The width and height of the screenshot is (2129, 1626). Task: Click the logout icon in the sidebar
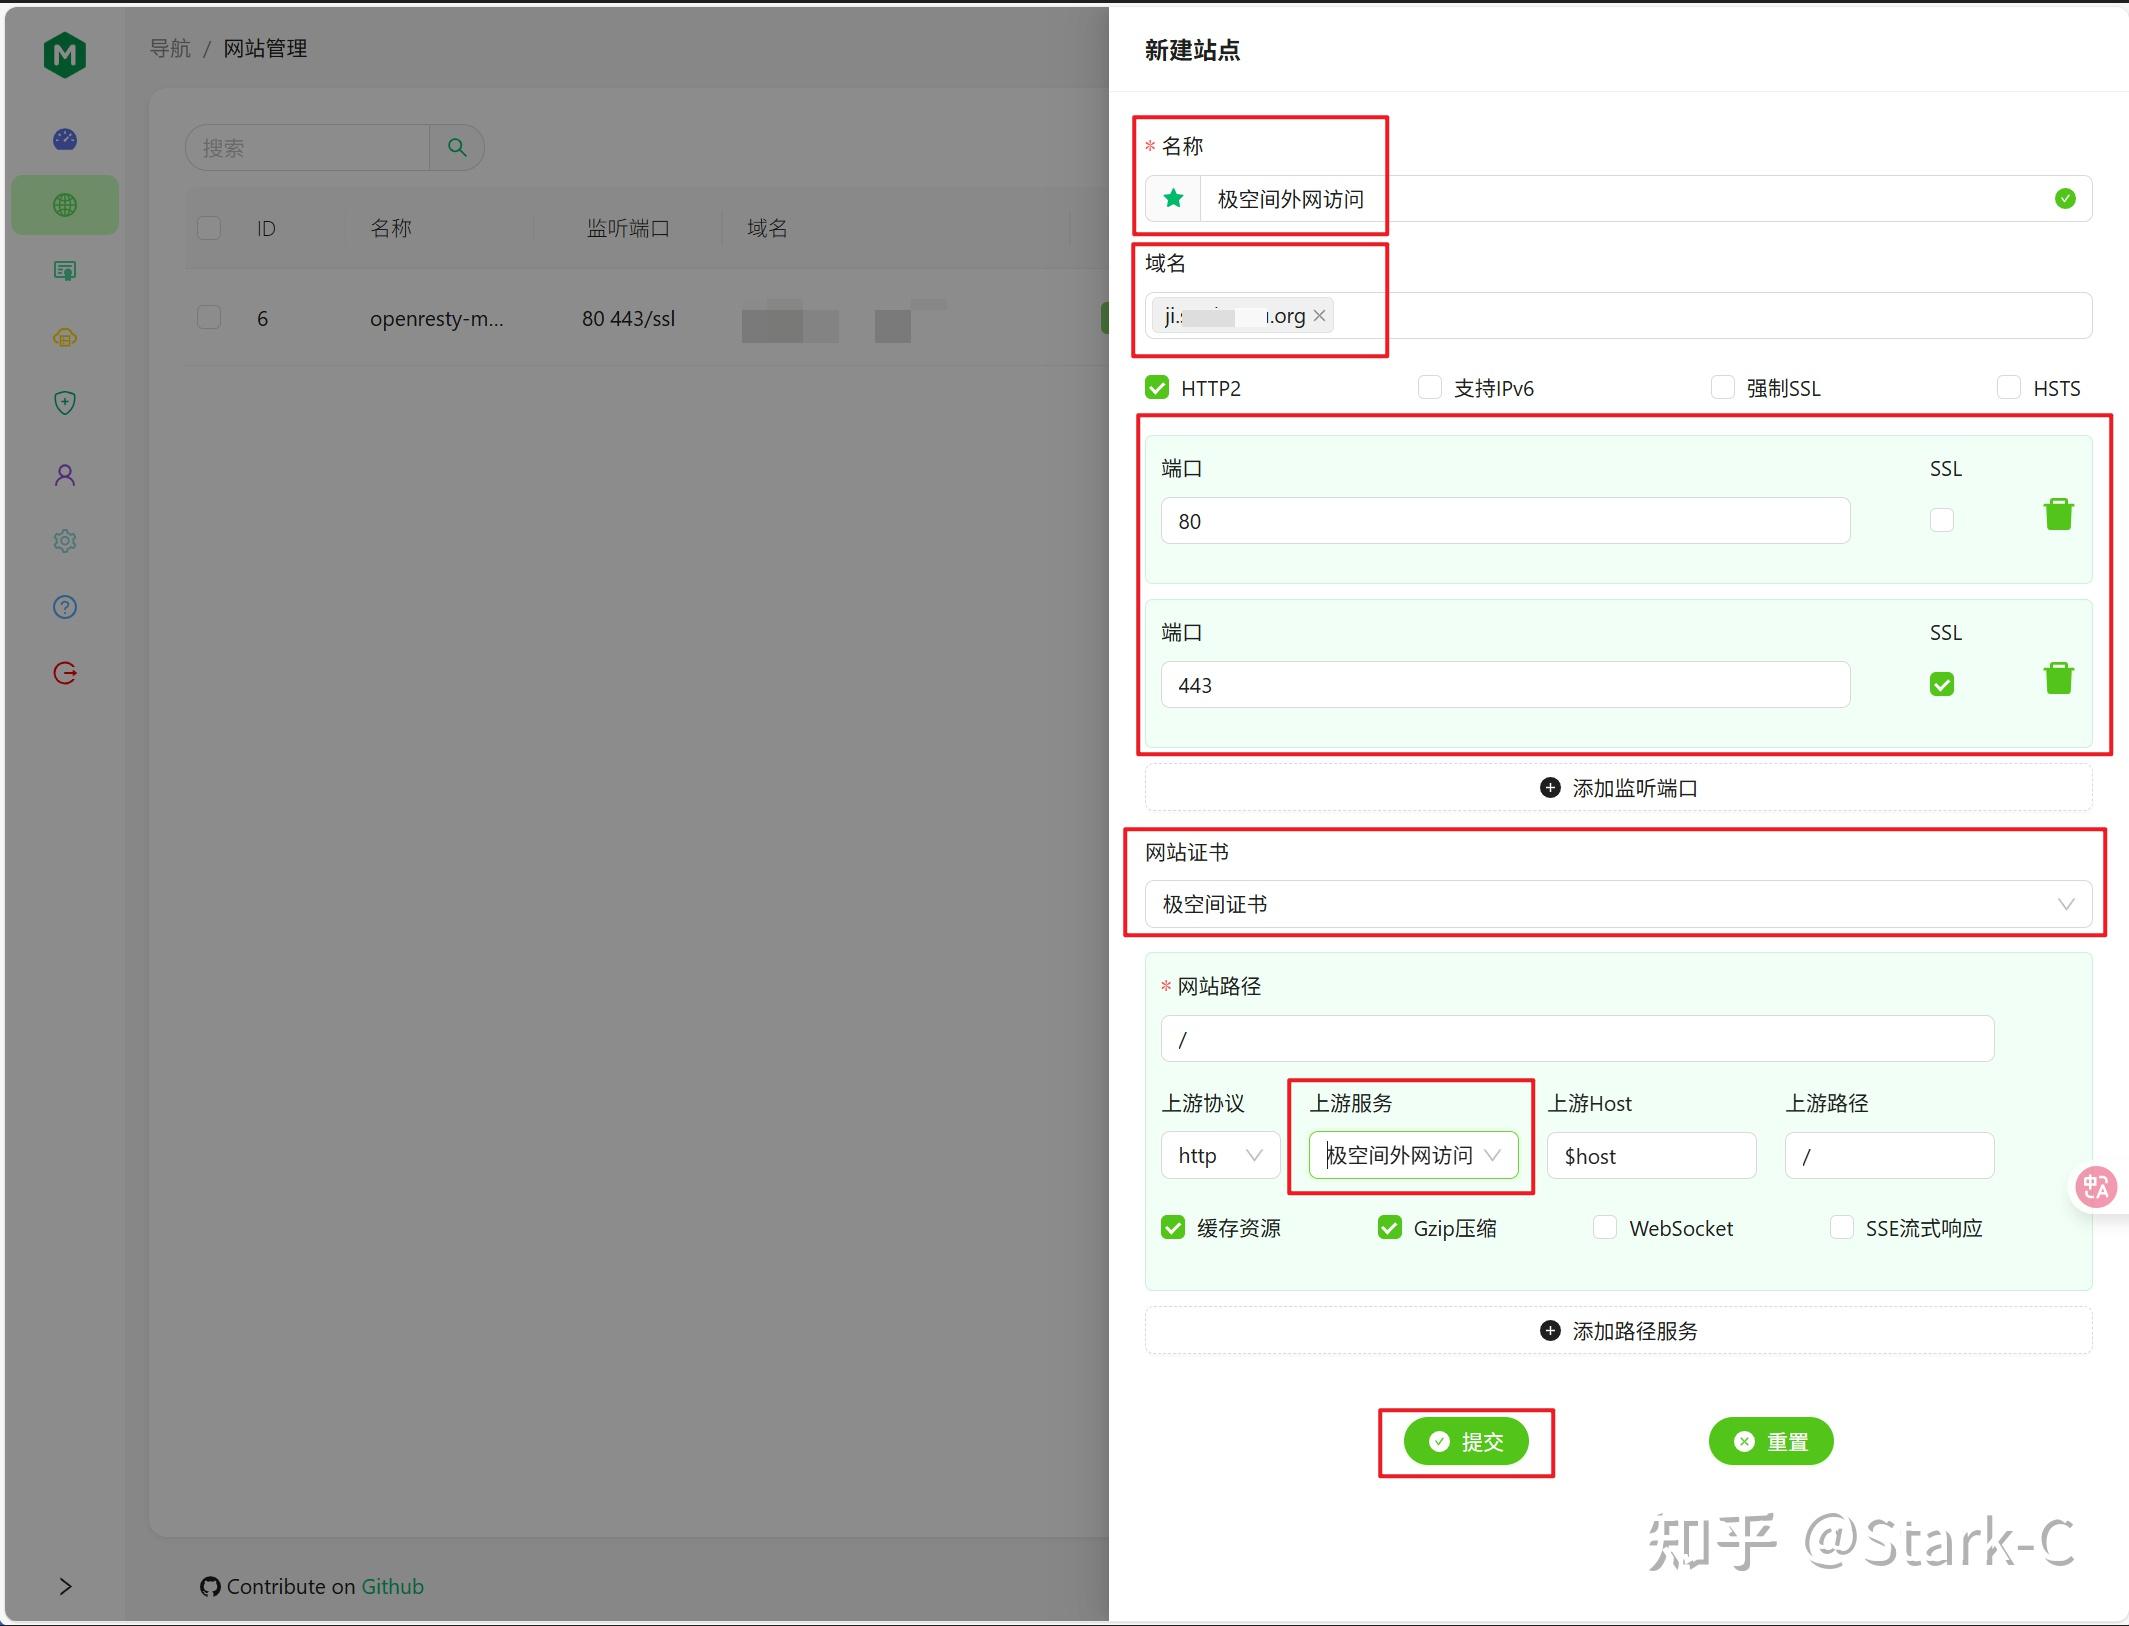click(x=64, y=672)
